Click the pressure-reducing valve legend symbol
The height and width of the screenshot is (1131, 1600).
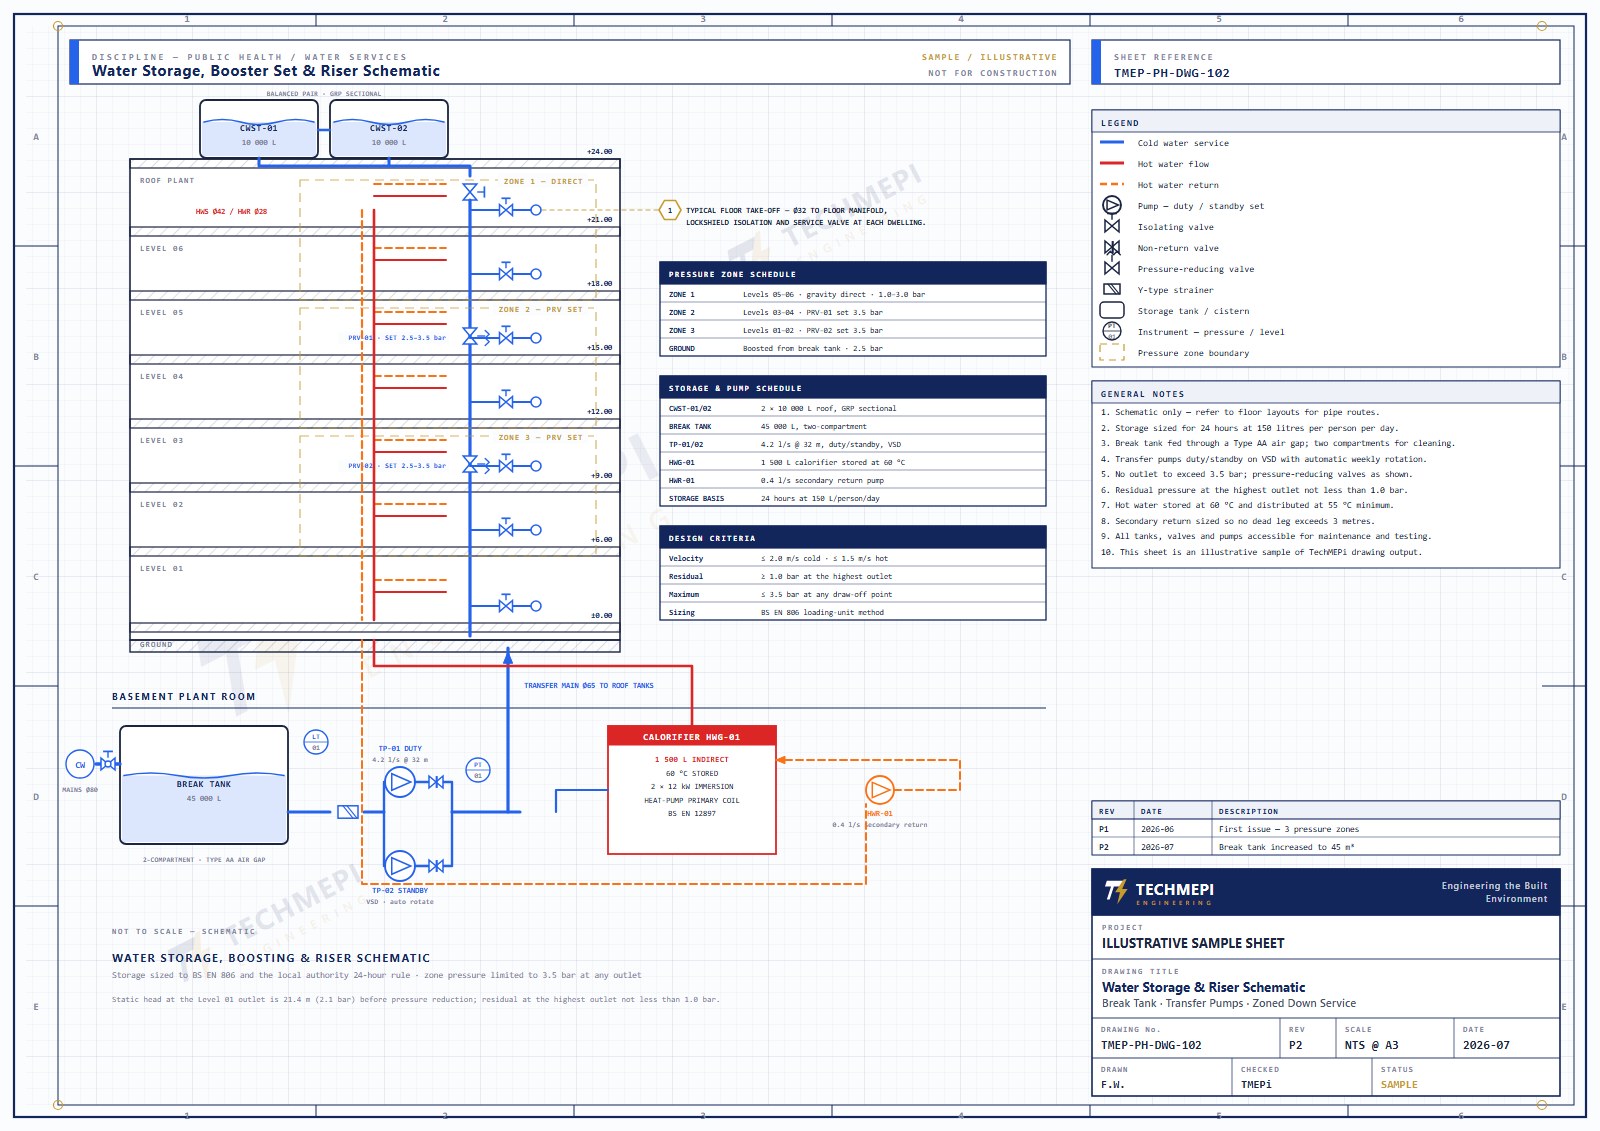coord(1111,268)
